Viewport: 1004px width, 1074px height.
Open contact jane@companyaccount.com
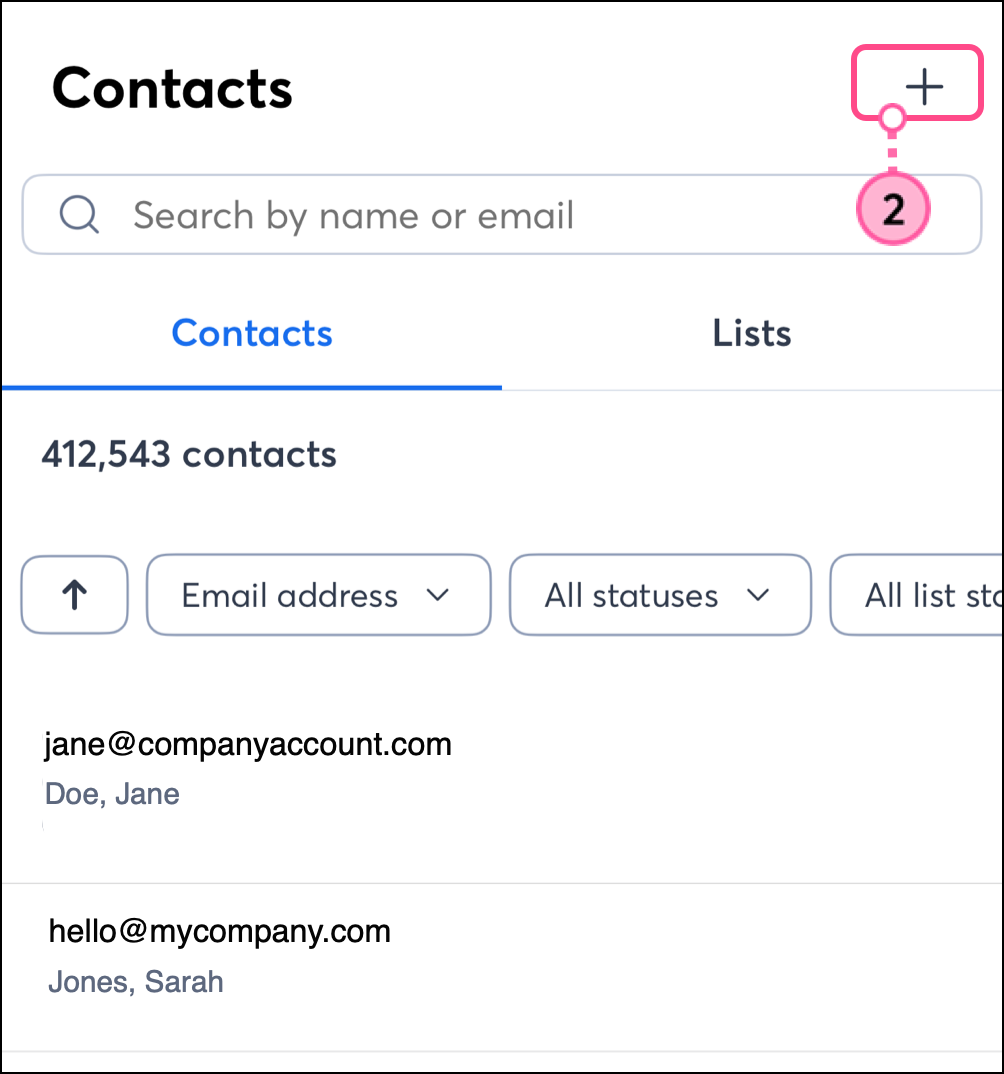coord(248,744)
